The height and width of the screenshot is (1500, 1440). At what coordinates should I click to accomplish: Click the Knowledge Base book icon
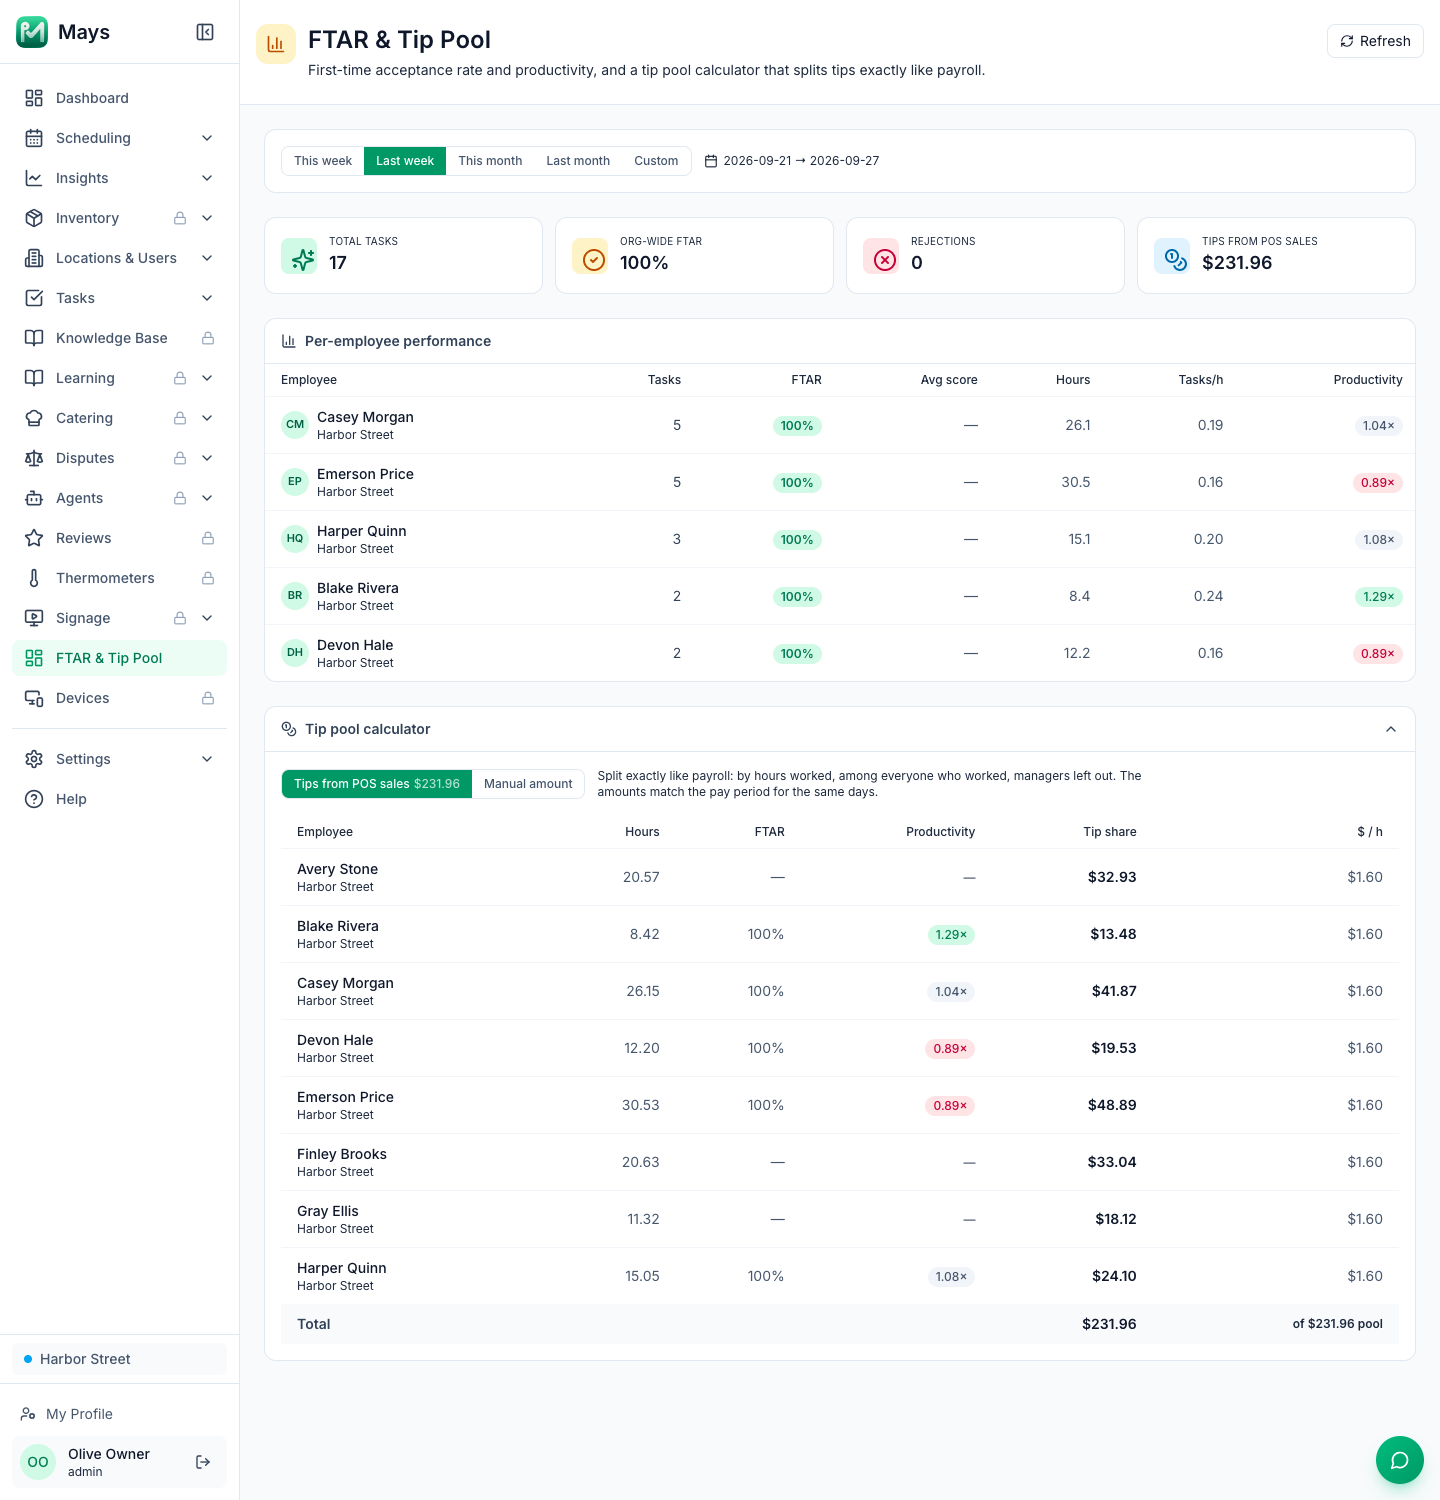[34, 338]
